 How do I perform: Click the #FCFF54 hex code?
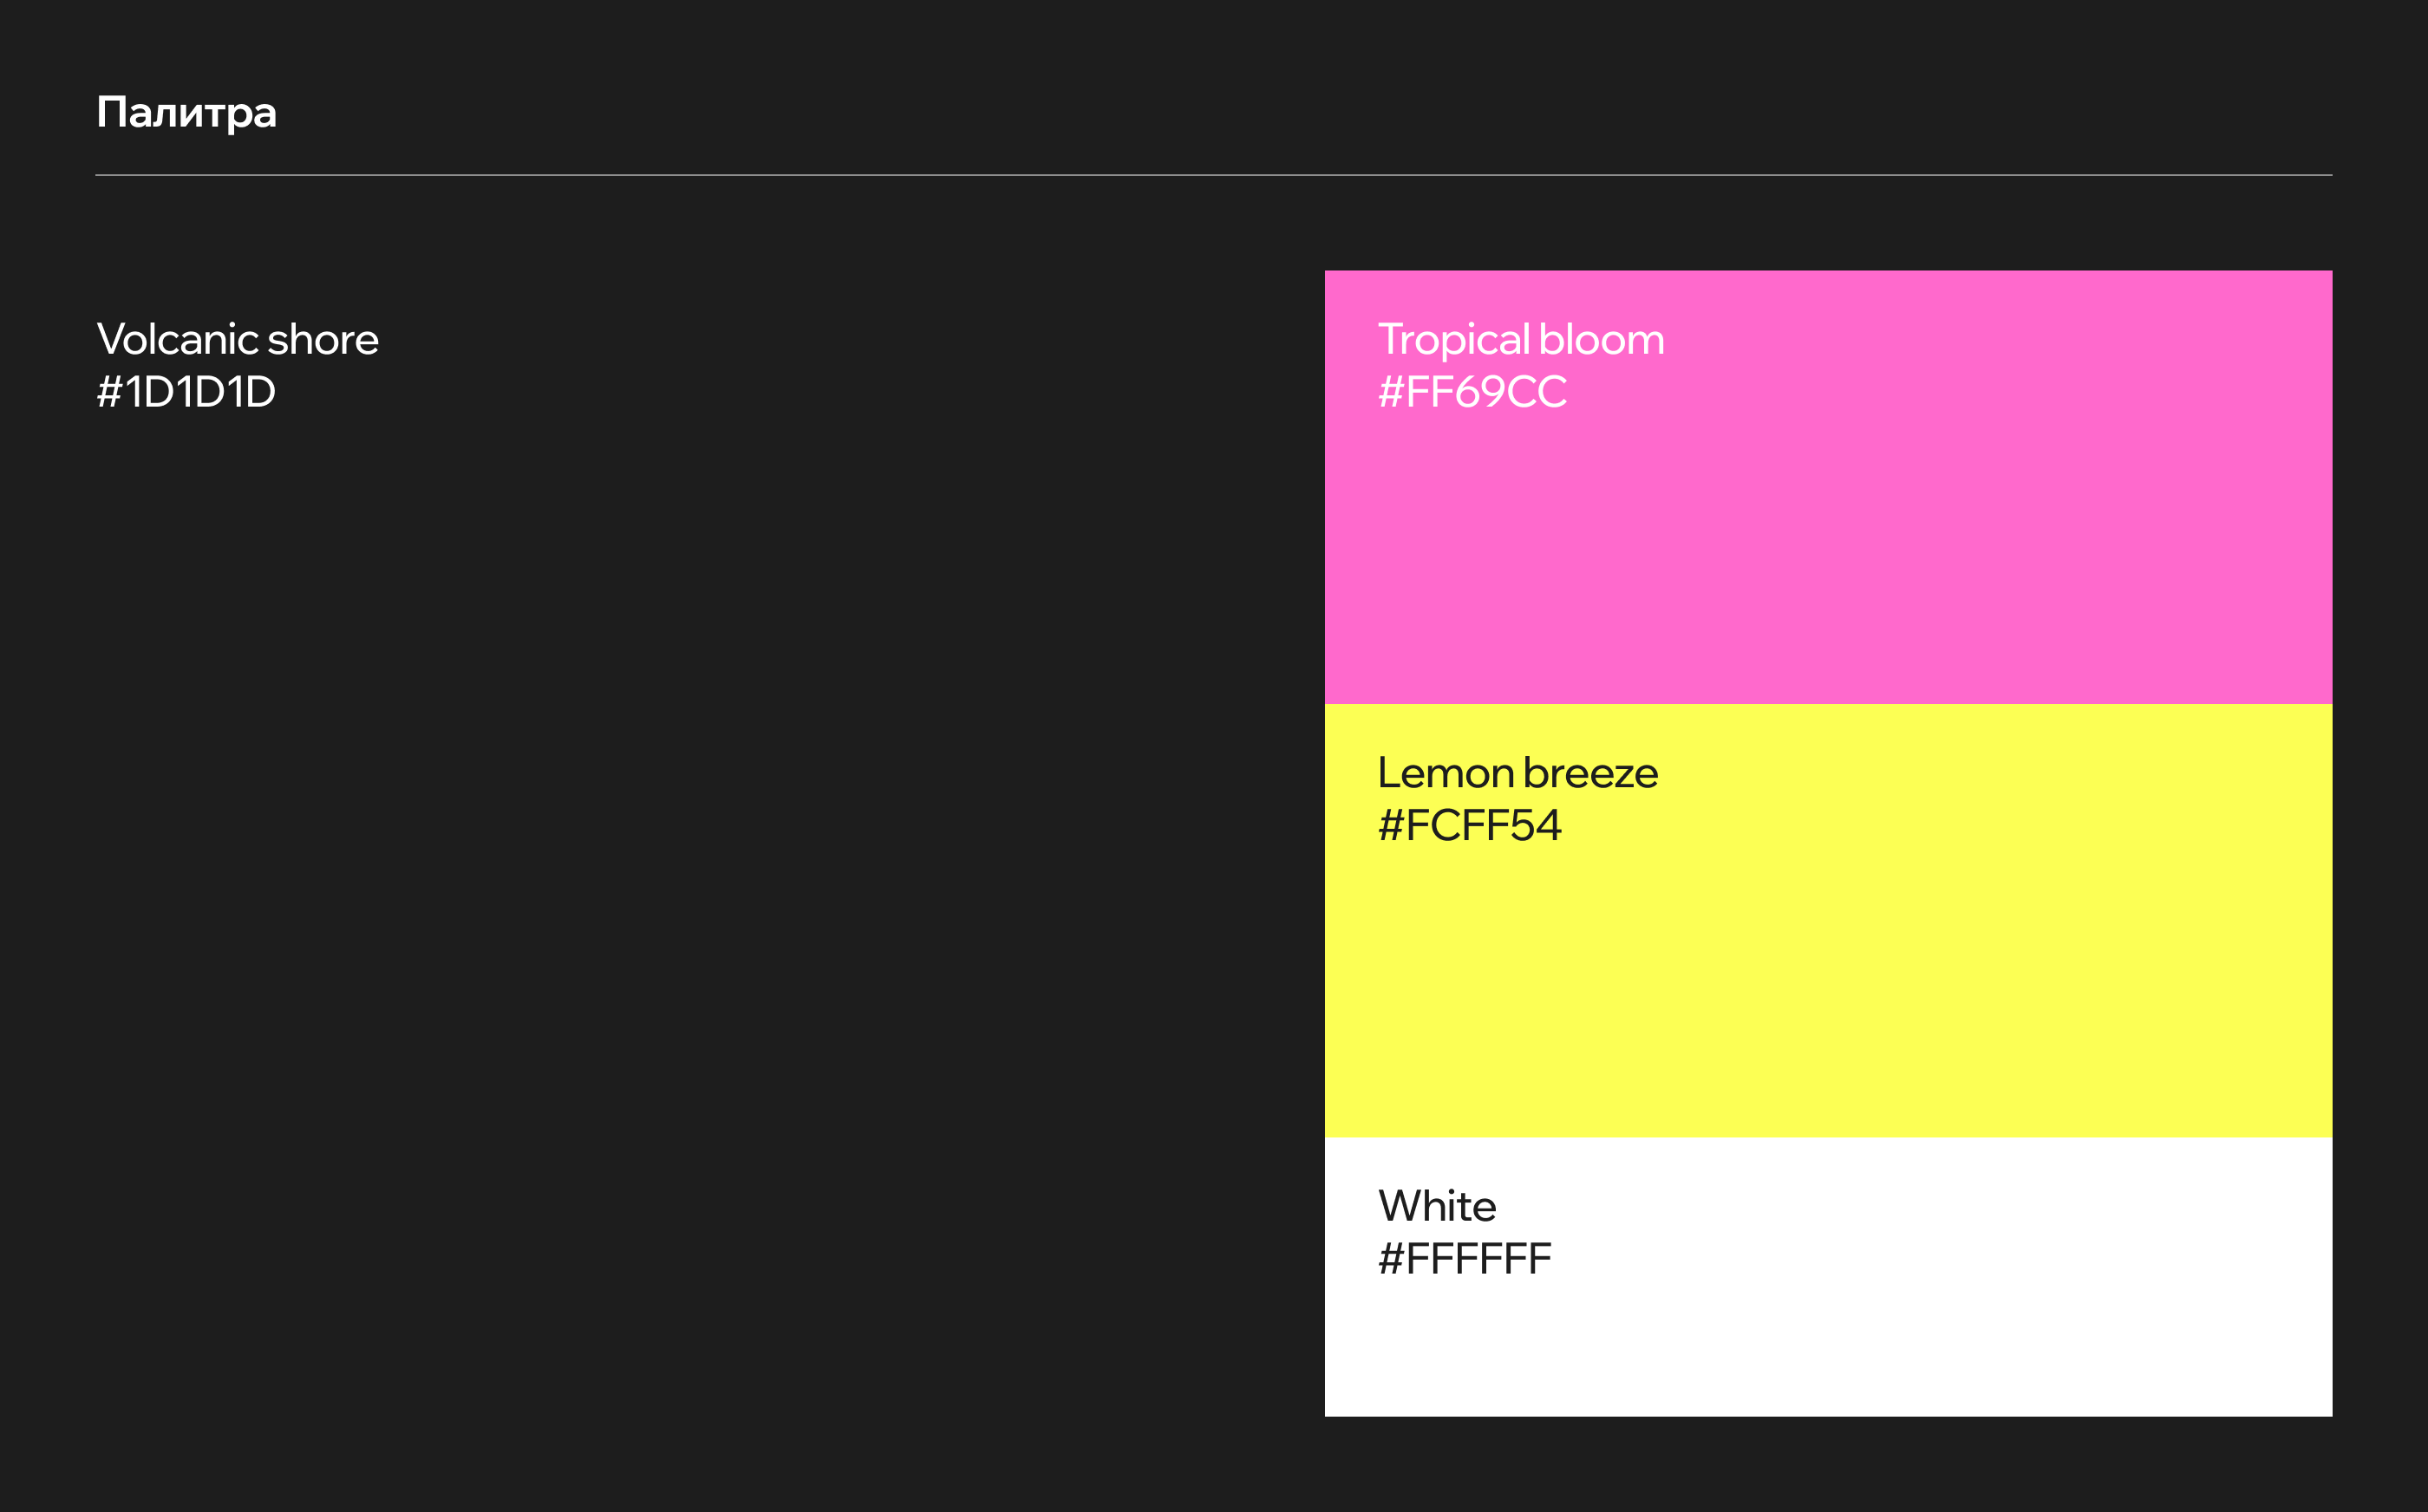tap(1469, 826)
